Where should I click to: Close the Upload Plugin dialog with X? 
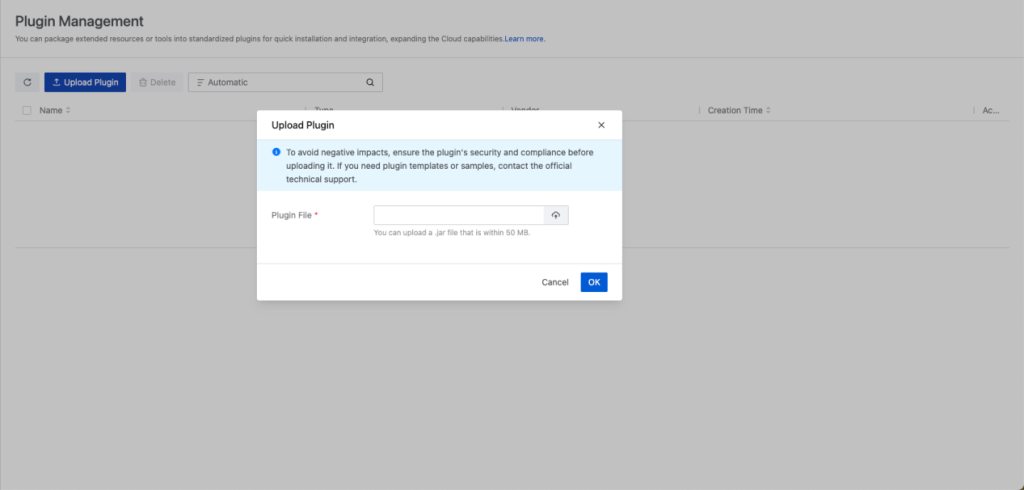pos(601,125)
